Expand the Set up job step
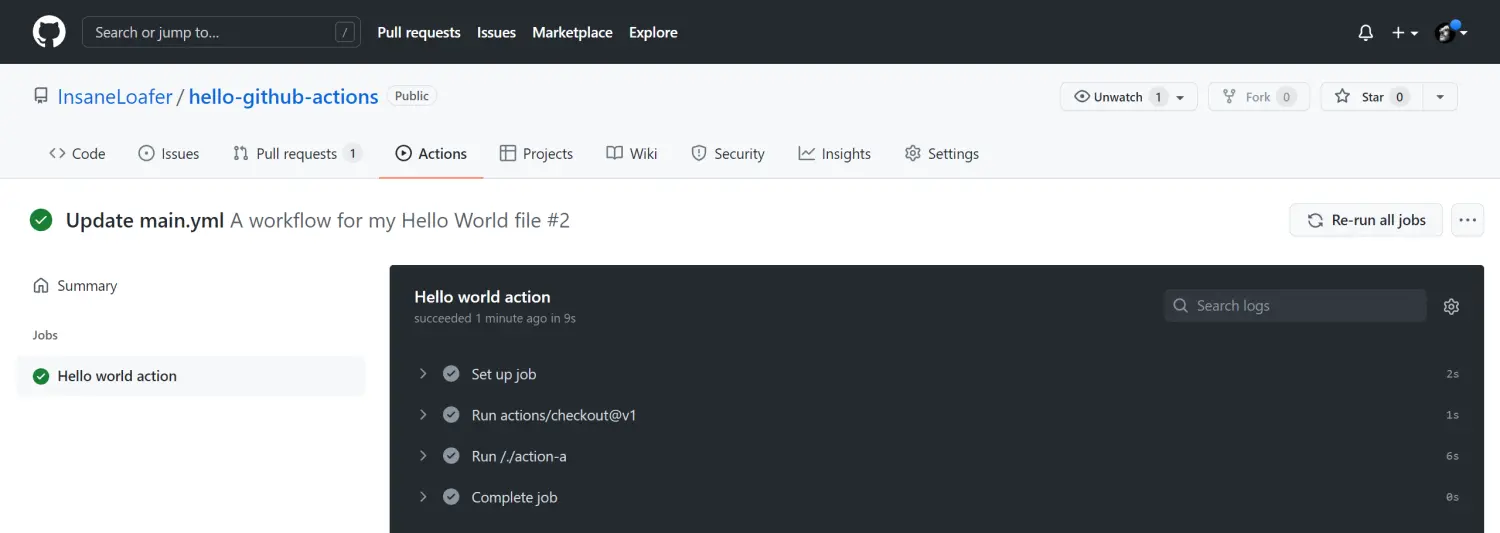This screenshot has width=1500, height=533. click(x=423, y=374)
